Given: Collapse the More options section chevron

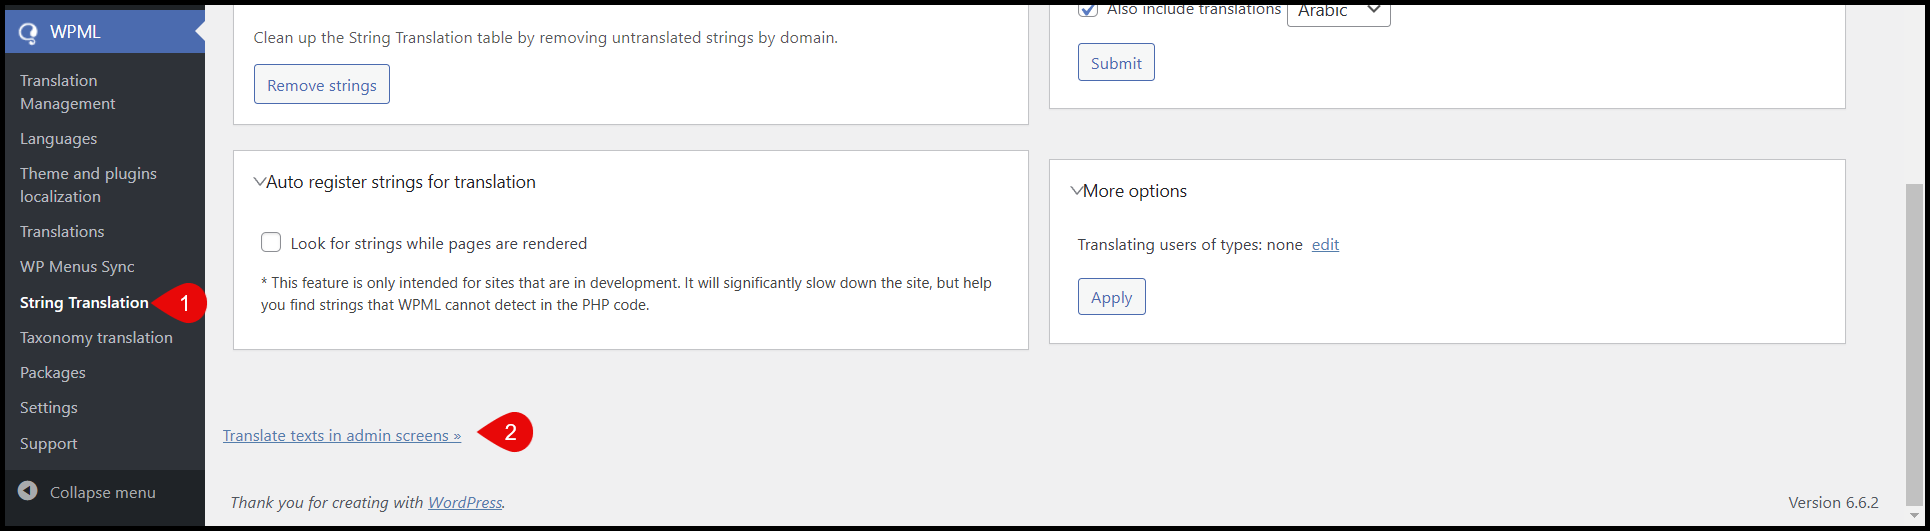Looking at the screenshot, I should coord(1076,190).
